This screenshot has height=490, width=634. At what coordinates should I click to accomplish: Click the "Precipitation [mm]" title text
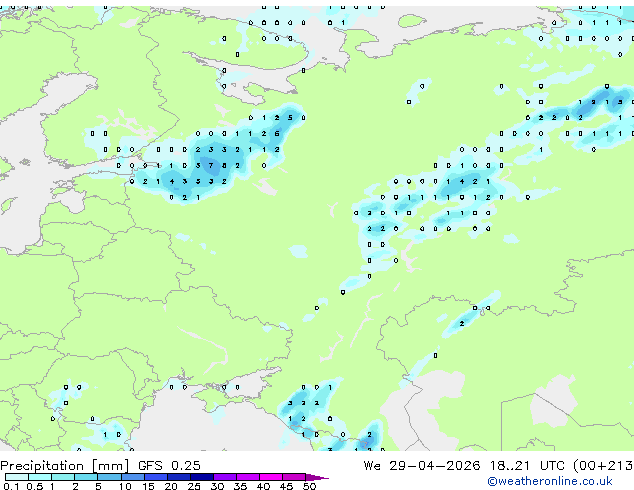(x=64, y=466)
